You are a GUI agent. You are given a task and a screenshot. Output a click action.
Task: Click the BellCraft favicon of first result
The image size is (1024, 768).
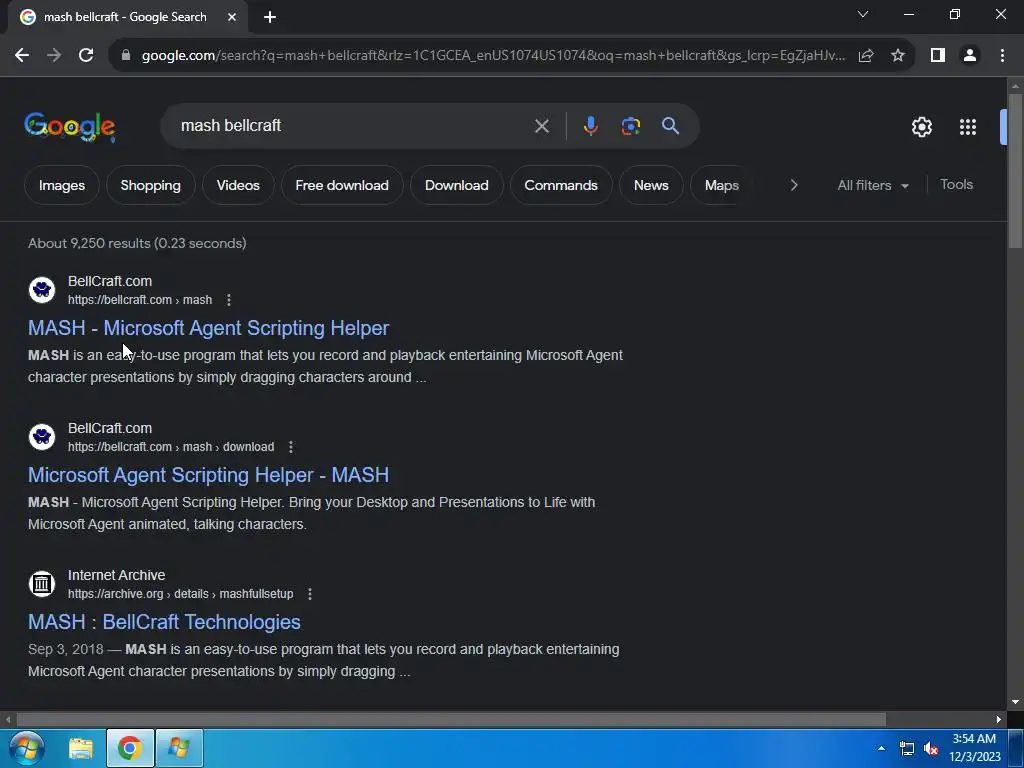click(42, 290)
